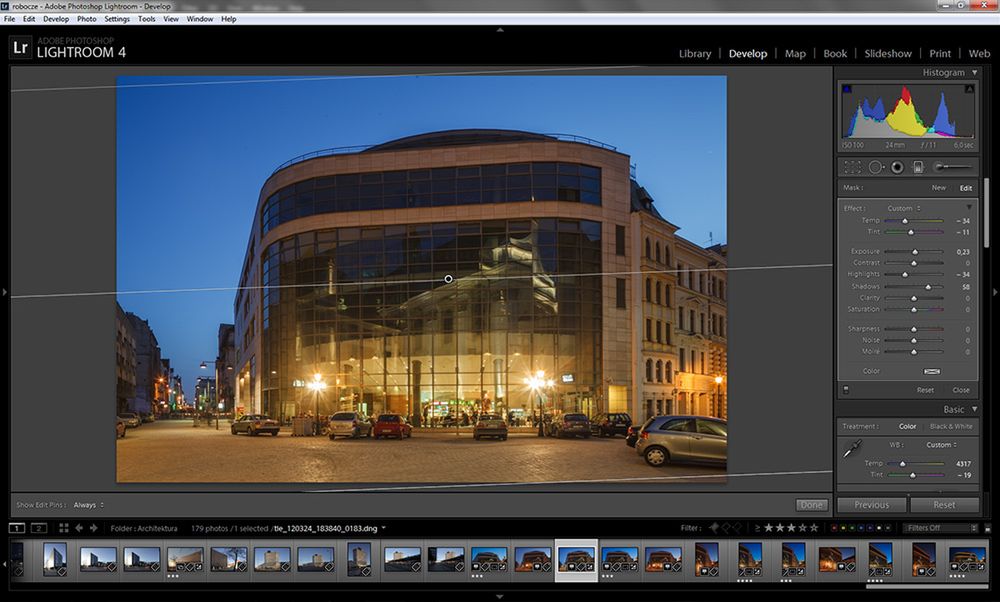
Task: Pick the White Balance Selector eyedropper
Action: [x=852, y=450]
